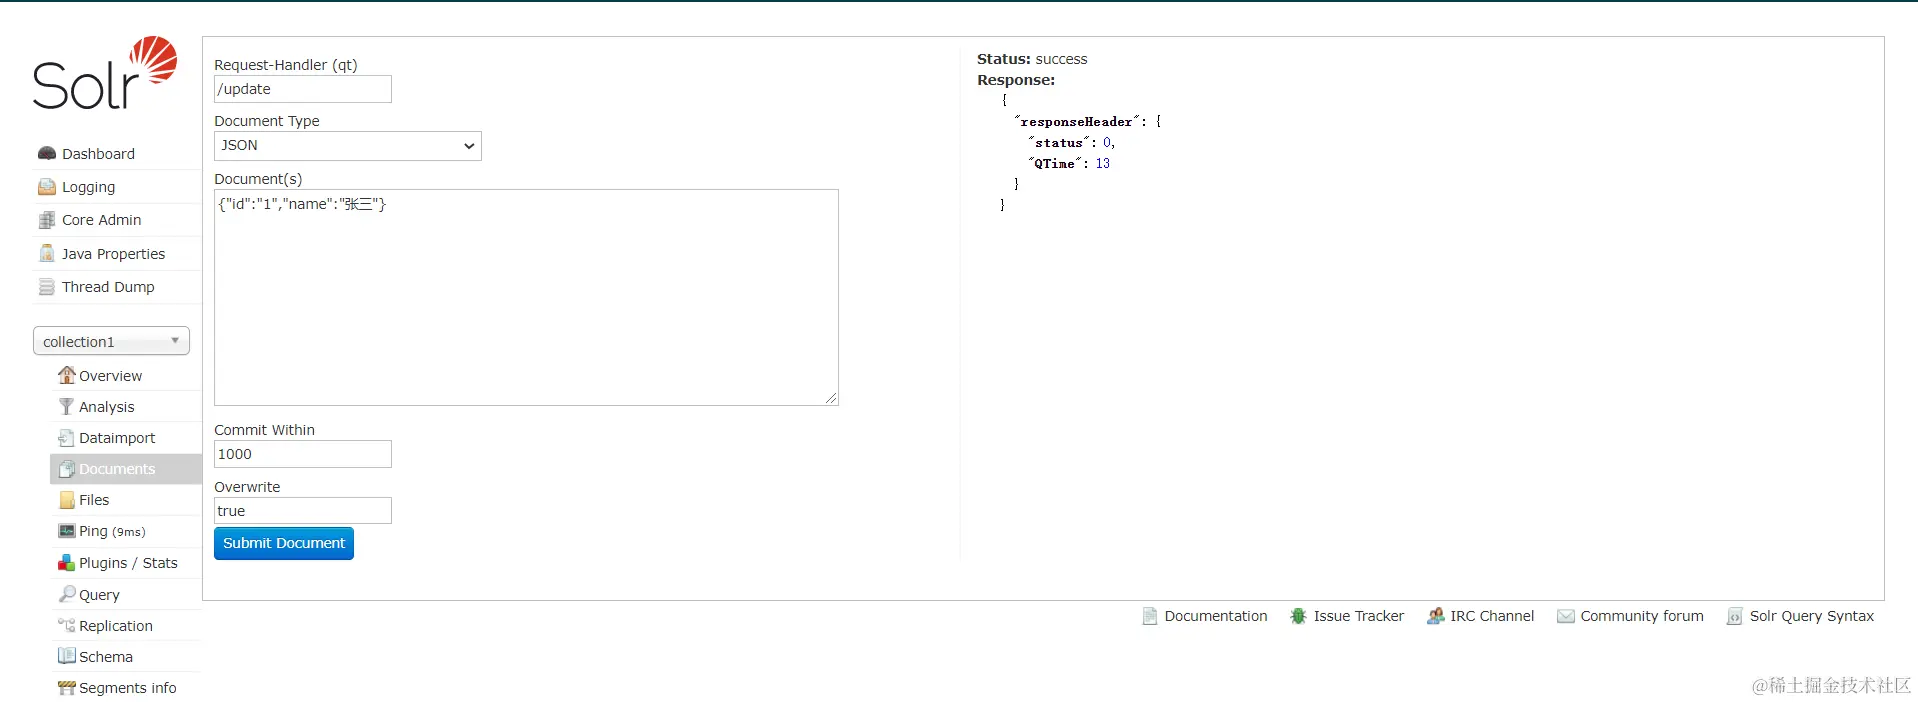Click the Plugins / Stats icon
Image resolution: width=1918 pixels, height=702 pixels.
67,562
